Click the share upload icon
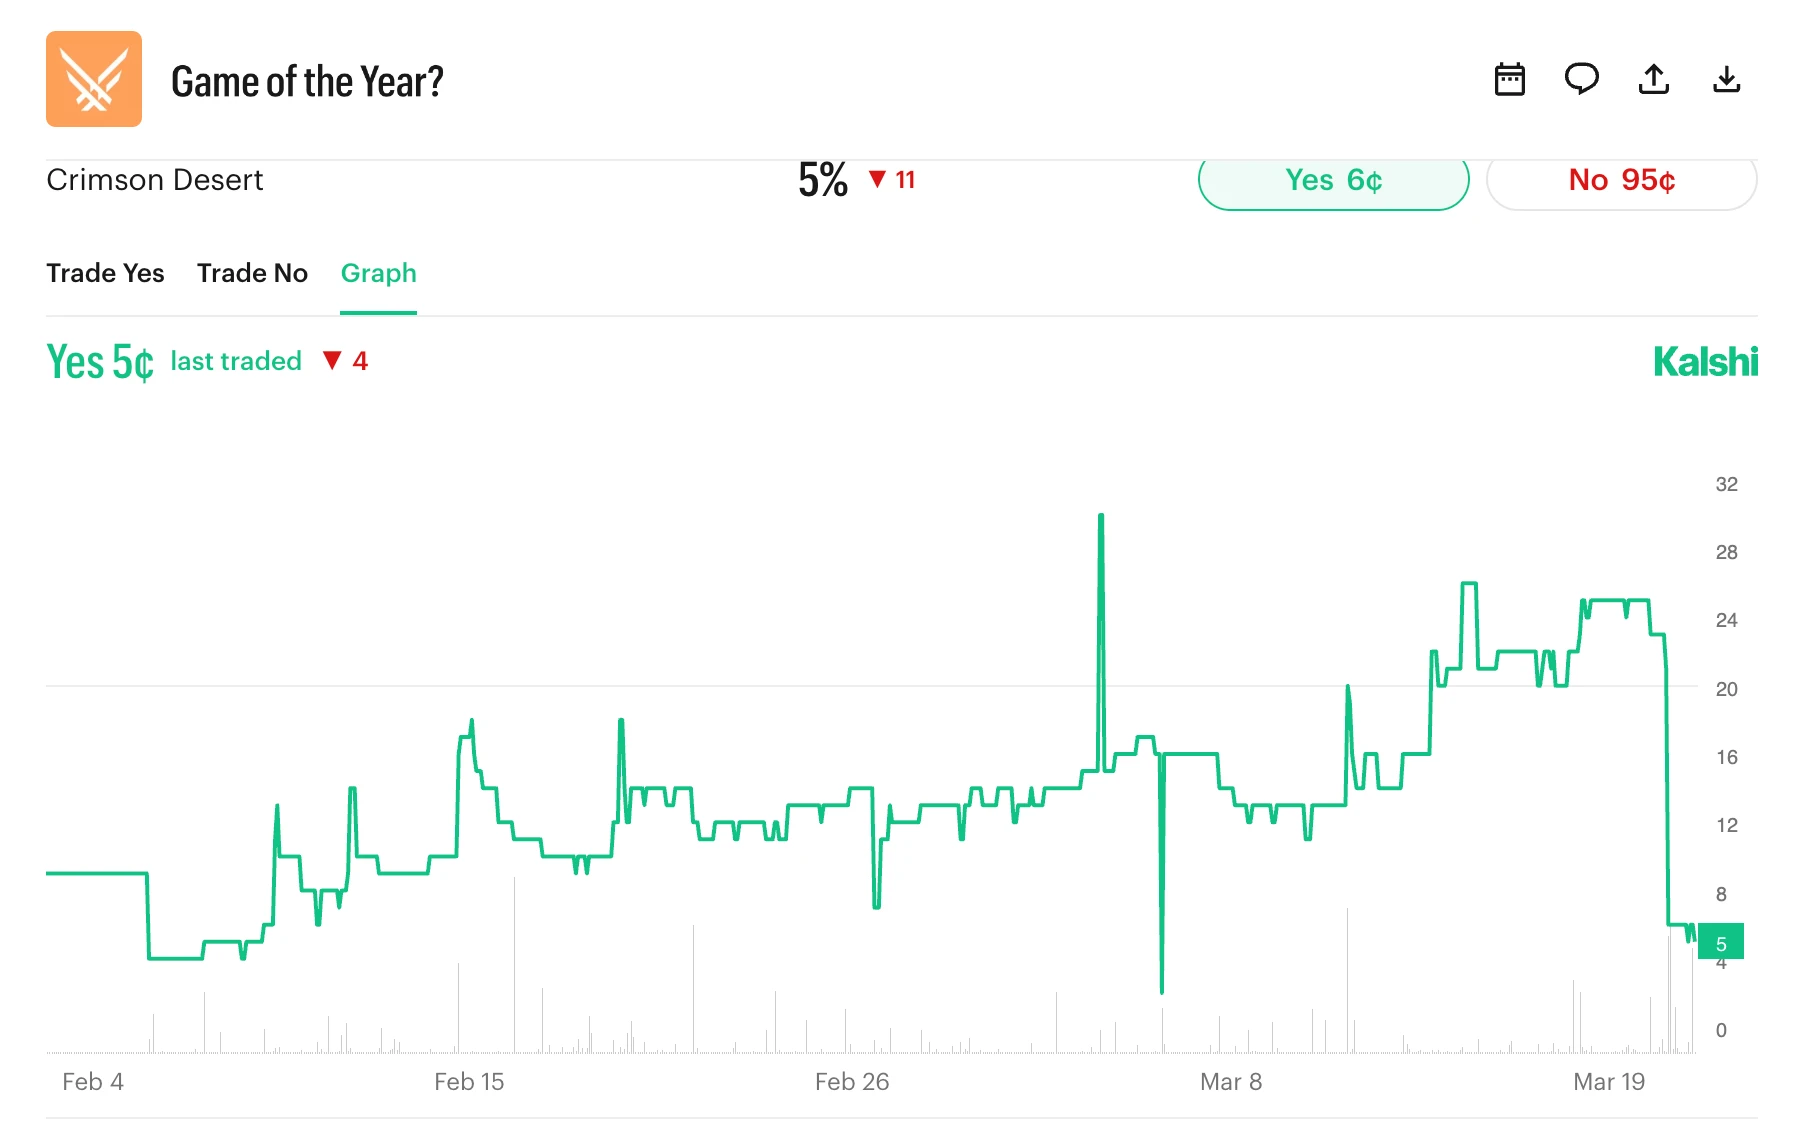 1654,79
